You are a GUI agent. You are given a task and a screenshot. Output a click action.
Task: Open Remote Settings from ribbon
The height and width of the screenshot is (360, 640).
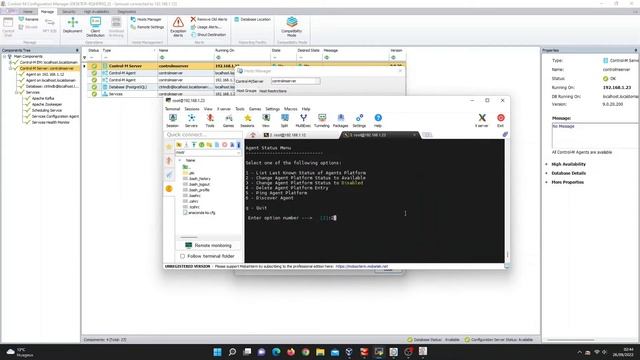[x=147, y=27]
